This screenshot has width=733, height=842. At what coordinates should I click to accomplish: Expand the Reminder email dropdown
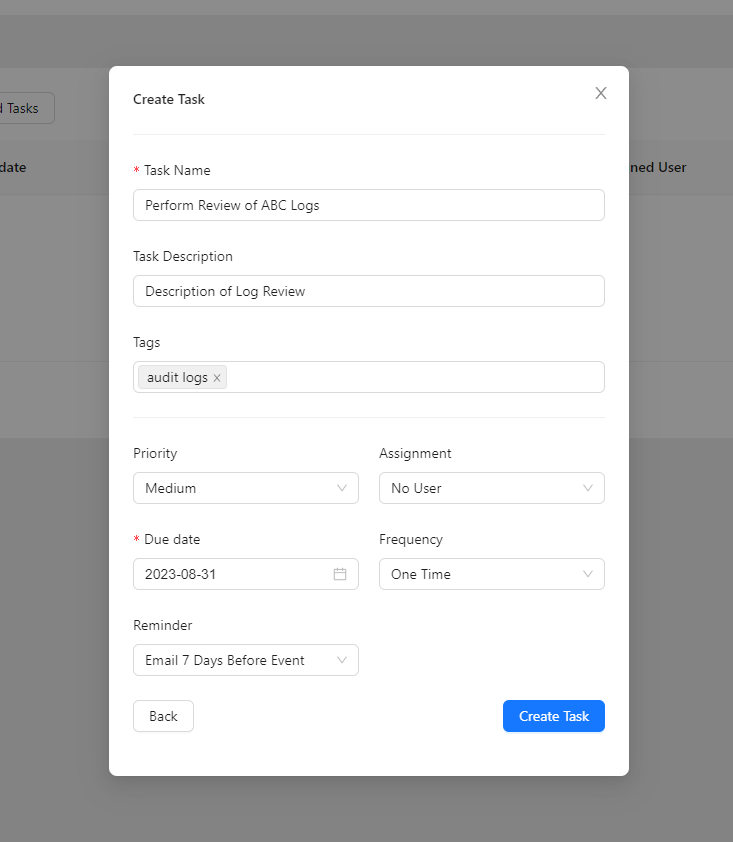245,660
